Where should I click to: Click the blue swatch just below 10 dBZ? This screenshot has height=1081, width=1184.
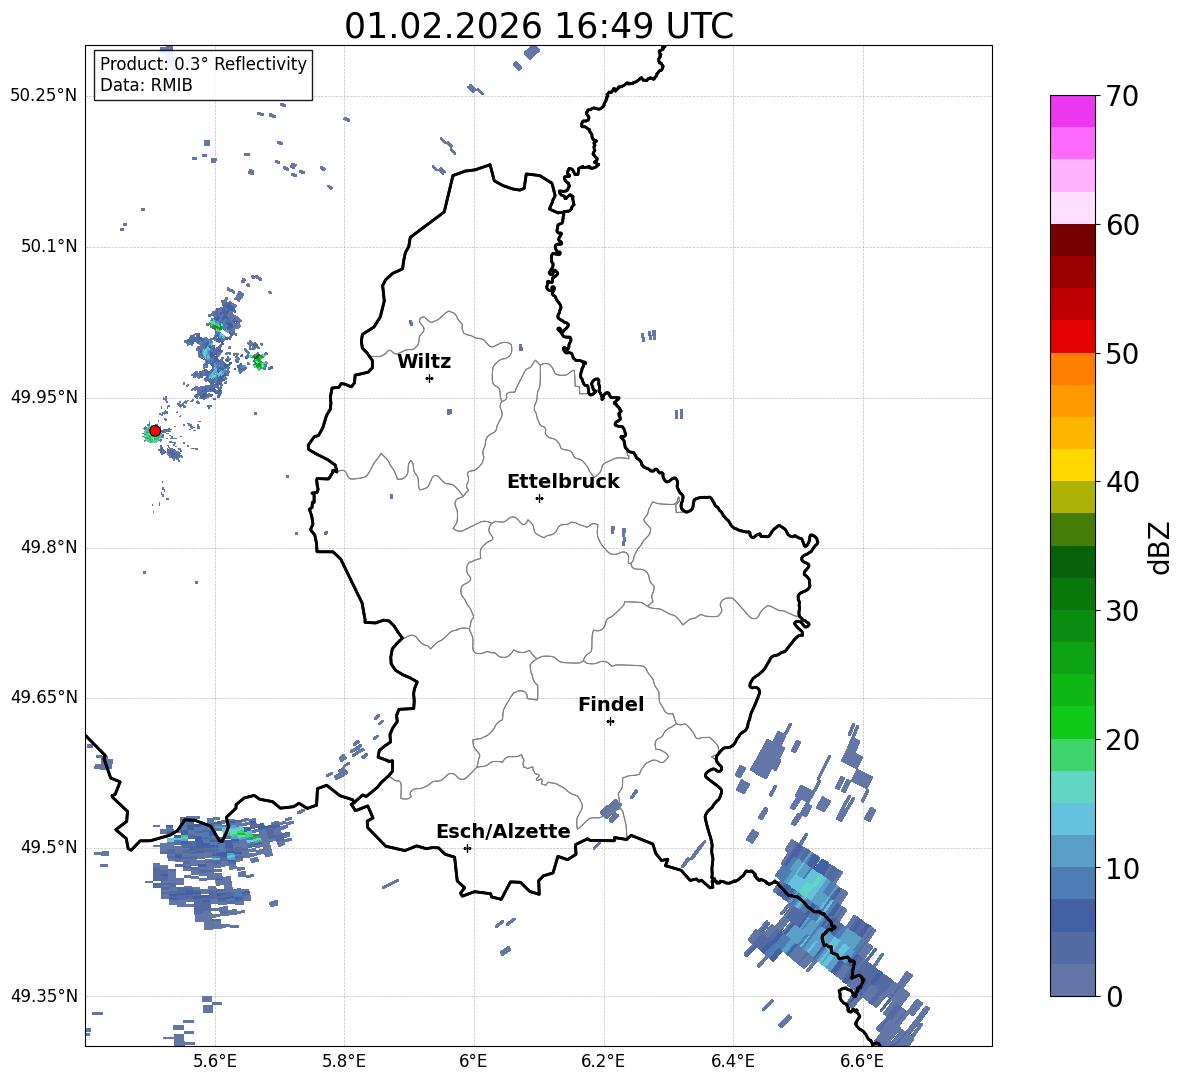[1072, 883]
